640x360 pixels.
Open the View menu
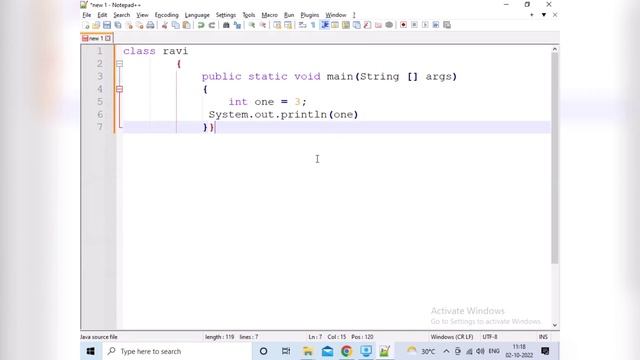pyautogui.click(x=142, y=15)
